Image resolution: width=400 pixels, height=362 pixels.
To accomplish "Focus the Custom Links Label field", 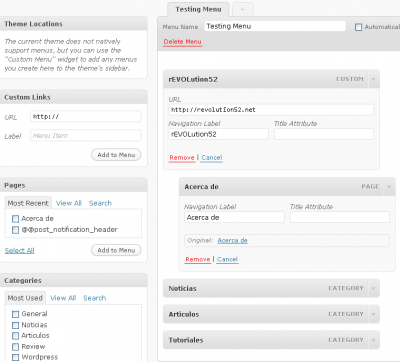I will [86, 135].
